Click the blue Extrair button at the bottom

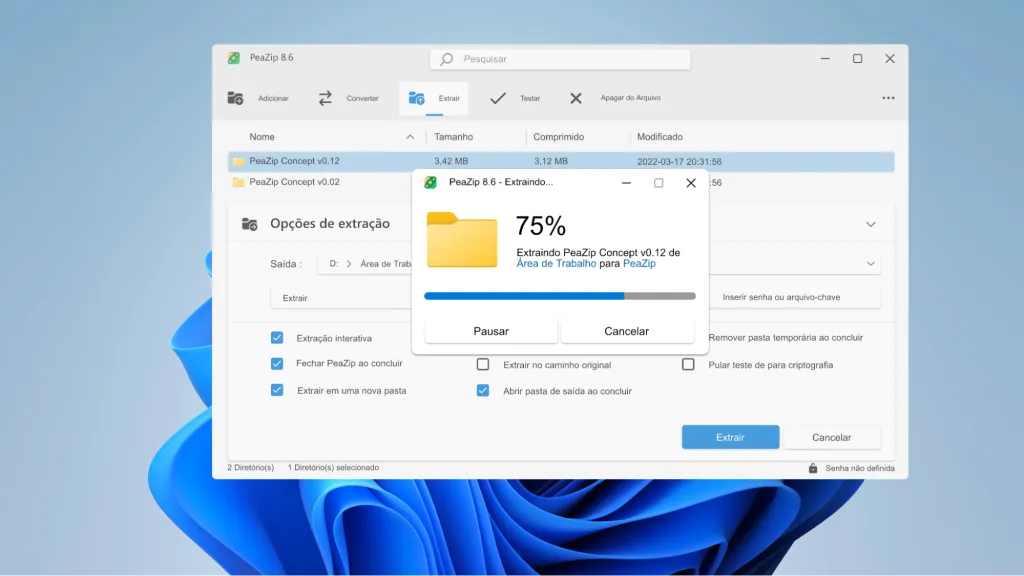pos(730,437)
